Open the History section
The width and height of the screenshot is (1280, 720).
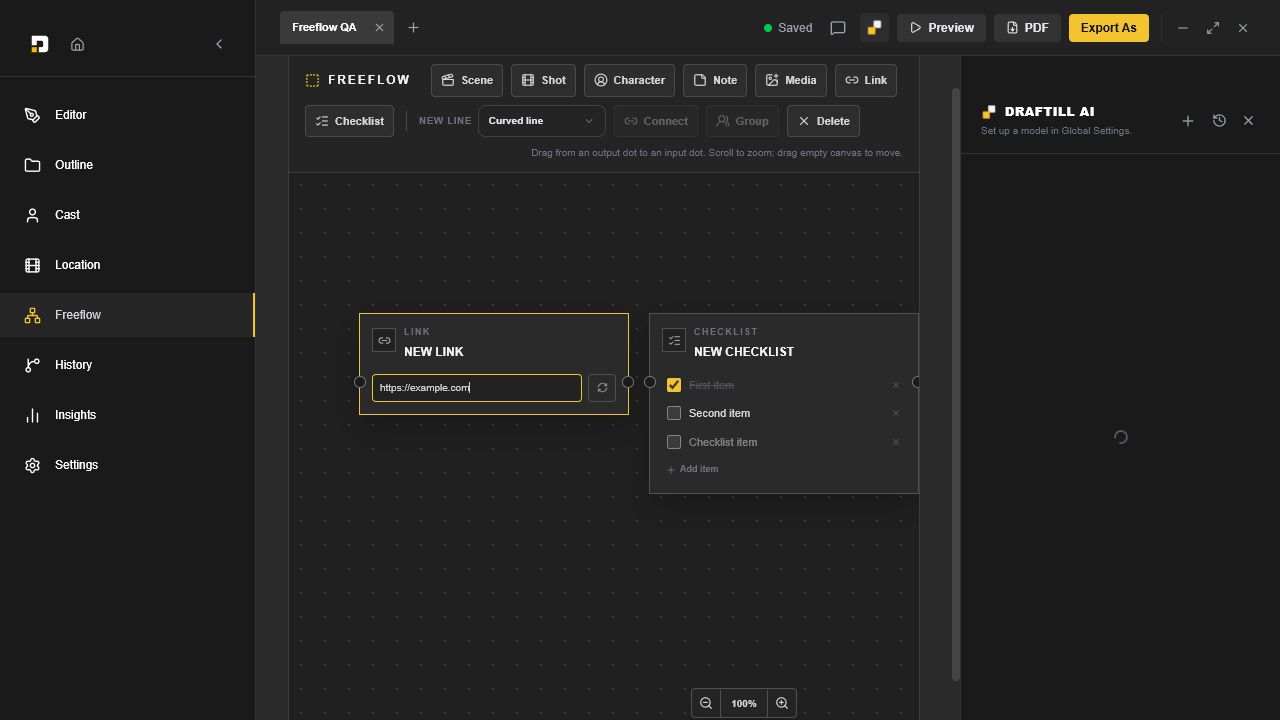pos(127,365)
